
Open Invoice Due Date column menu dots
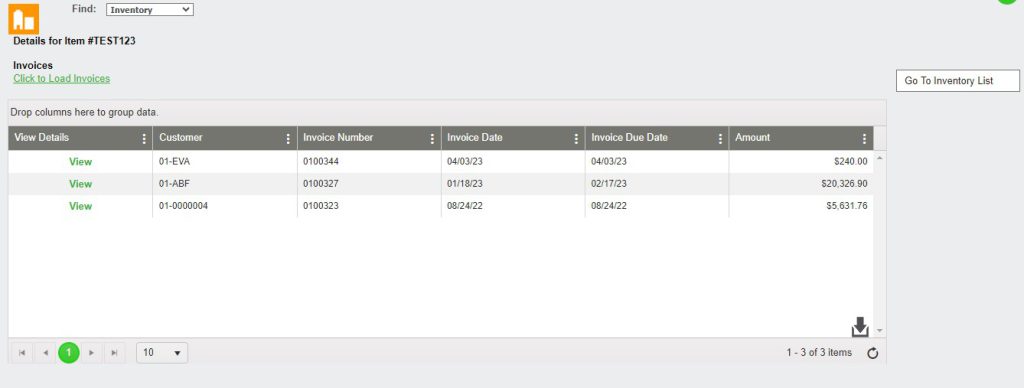720,138
